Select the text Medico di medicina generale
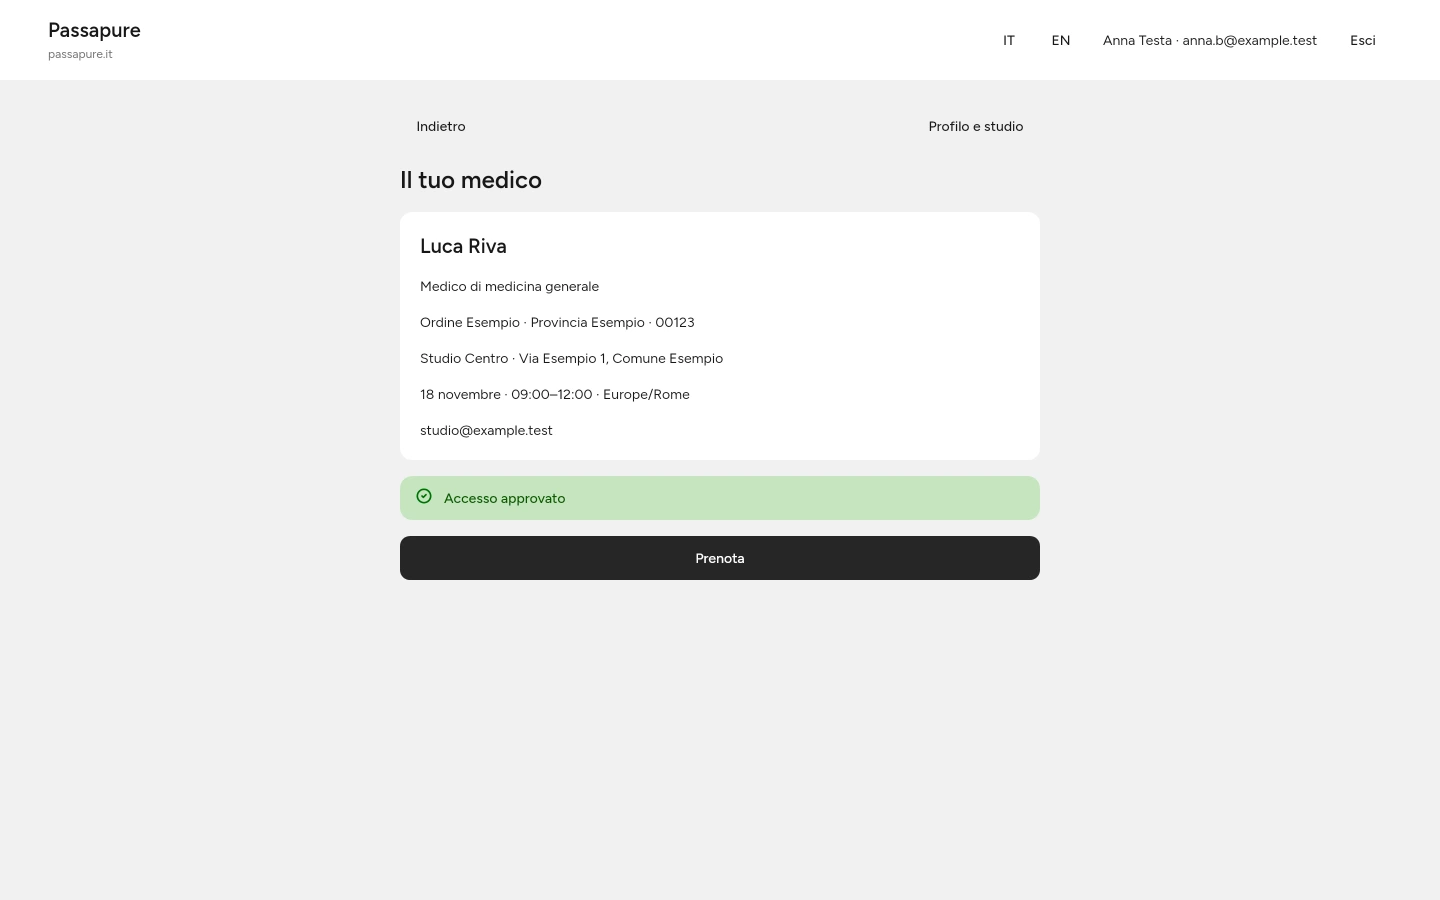The width and height of the screenshot is (1440, 900). pos(509,286)
